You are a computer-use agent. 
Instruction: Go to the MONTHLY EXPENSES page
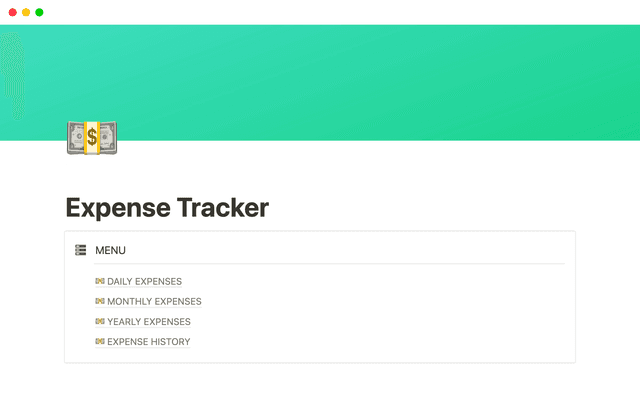[154, 301]
